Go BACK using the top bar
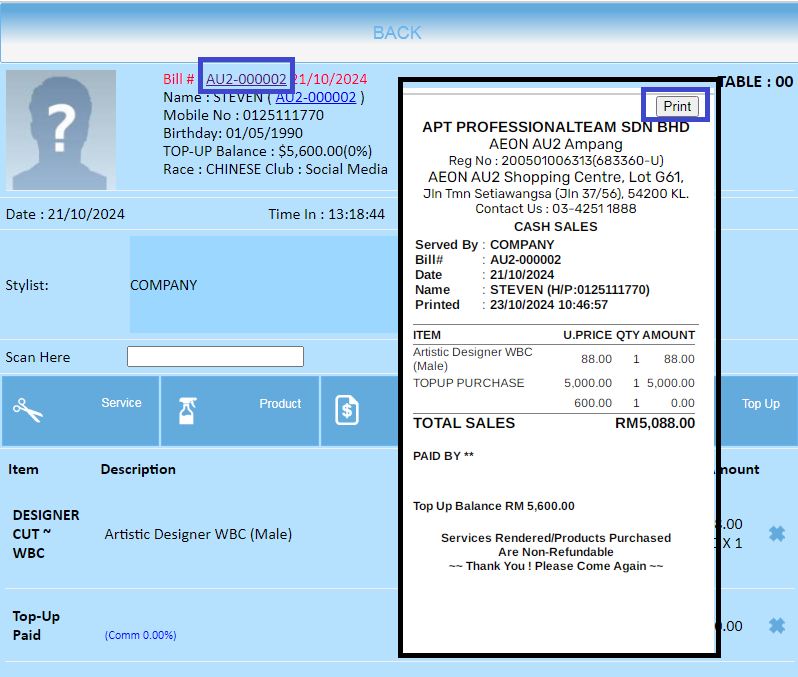The width and height of the screenshot is (798, 677). (x=397, y=33)
